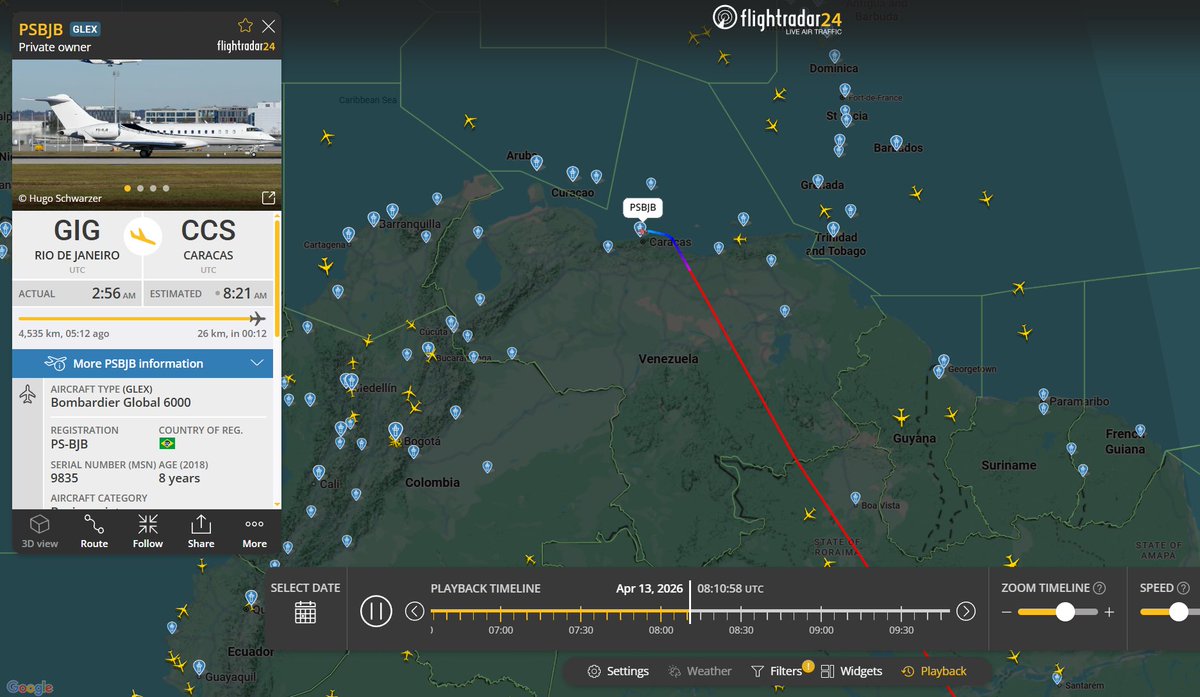Open Widgets in bottom toolbar
Image resolution: width=1200 pixels, height=697 pixels.
(x=851, y=671)
